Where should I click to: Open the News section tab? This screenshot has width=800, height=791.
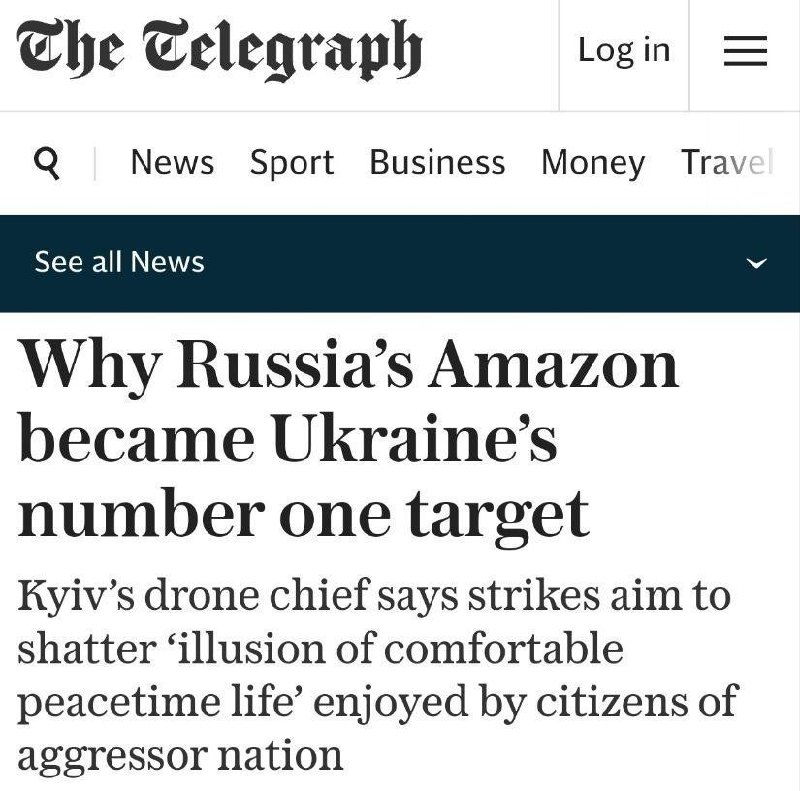[172, 162]
